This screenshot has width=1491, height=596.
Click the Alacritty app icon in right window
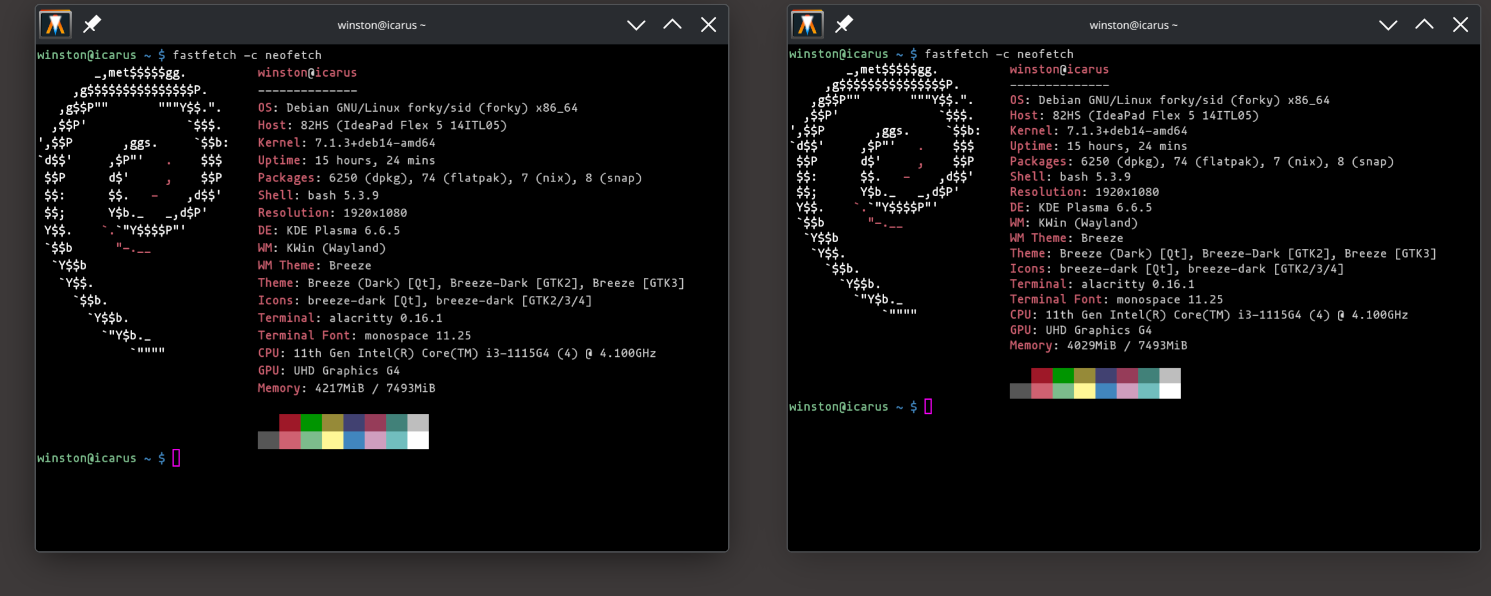coord(807,24)
